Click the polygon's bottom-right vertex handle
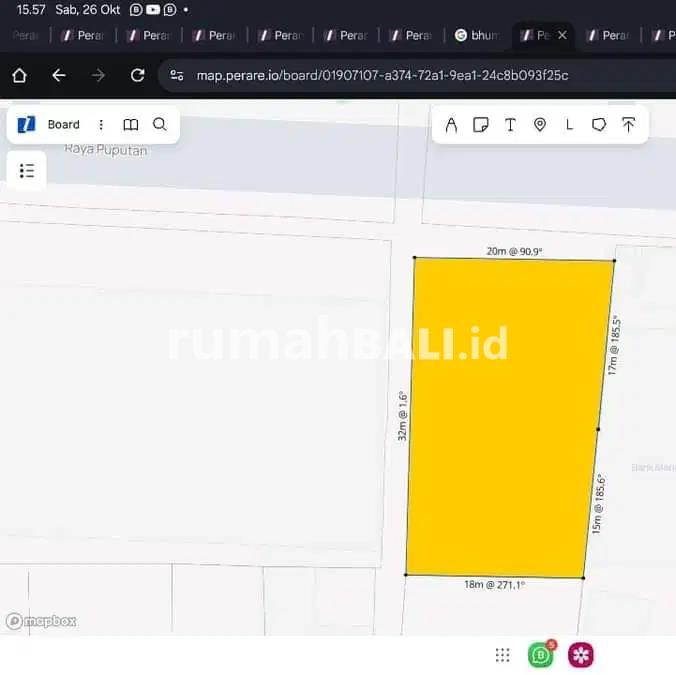676x675 pixels. point(583,578)
